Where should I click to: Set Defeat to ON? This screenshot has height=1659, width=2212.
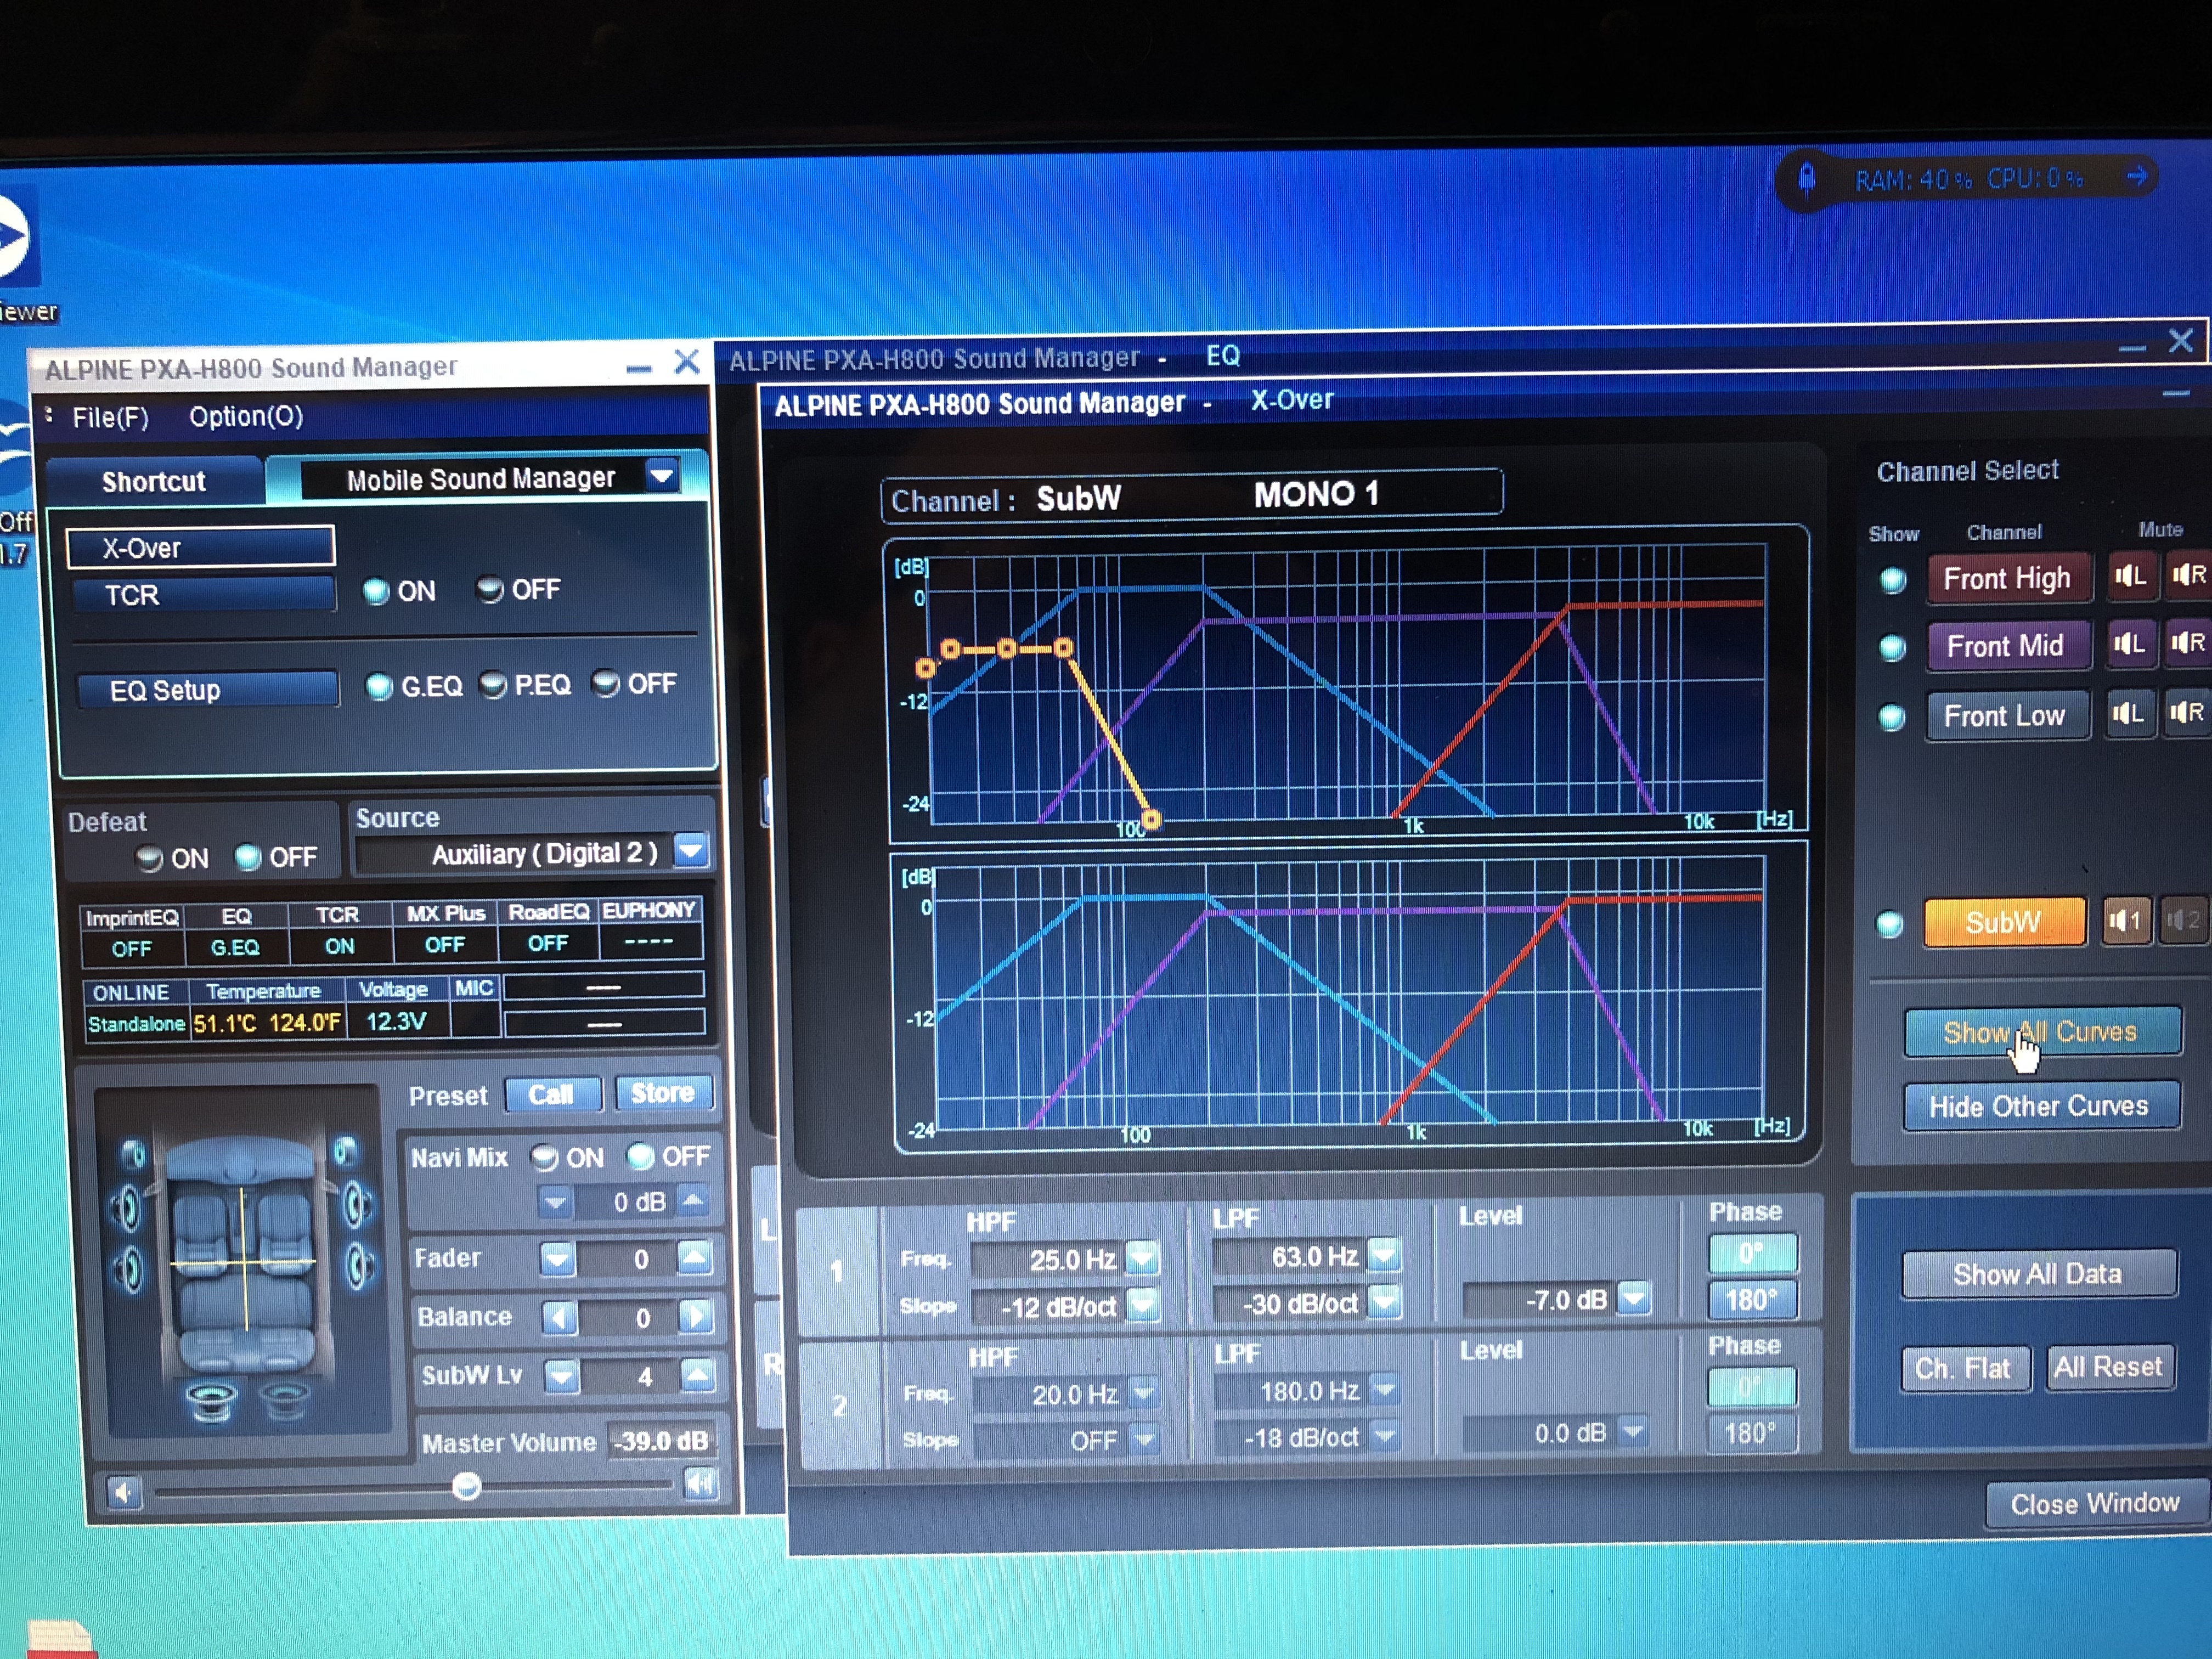(149, 859)
